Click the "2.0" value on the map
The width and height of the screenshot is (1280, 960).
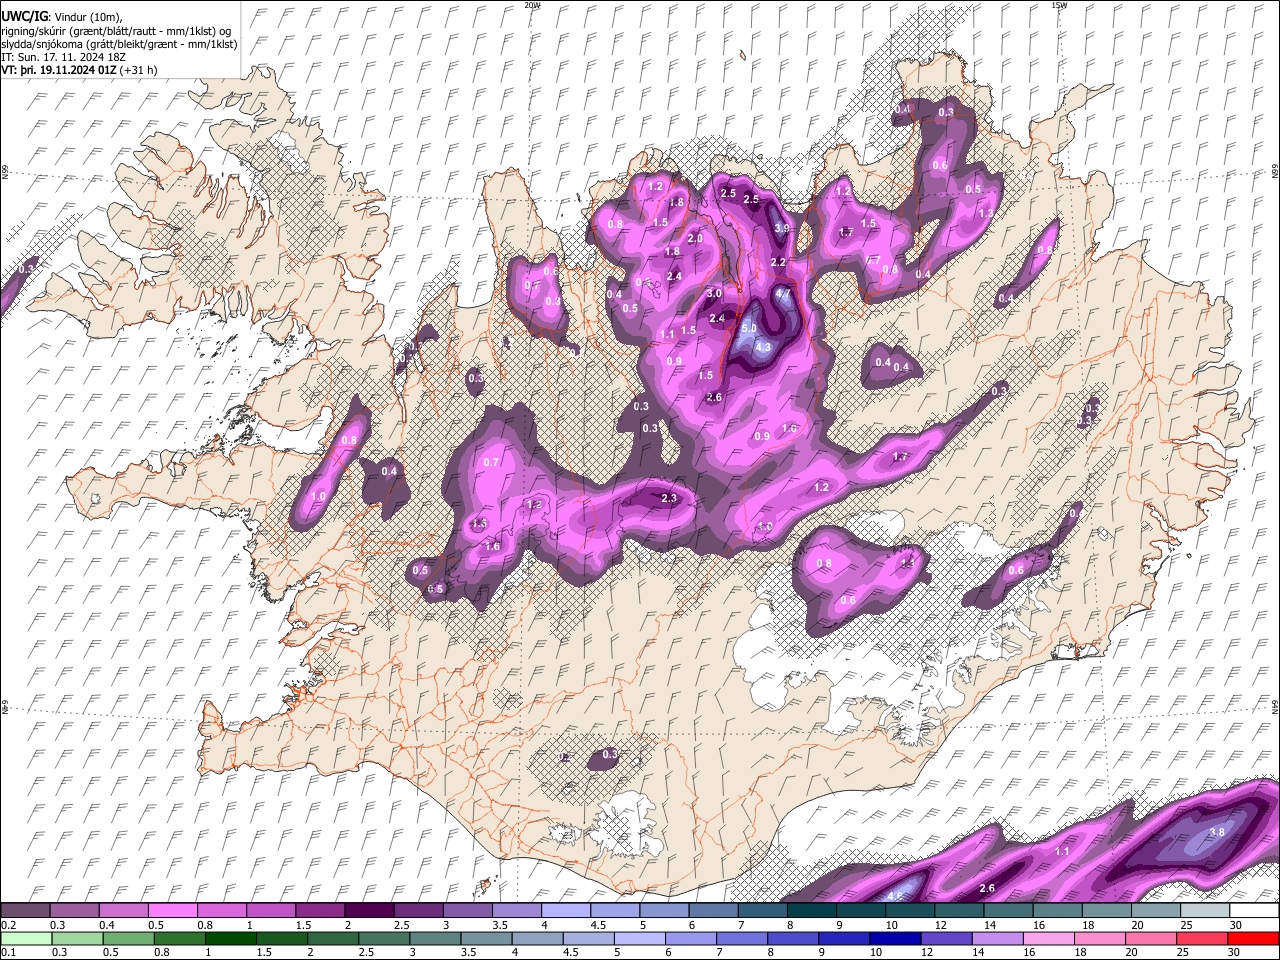(696, 239)
